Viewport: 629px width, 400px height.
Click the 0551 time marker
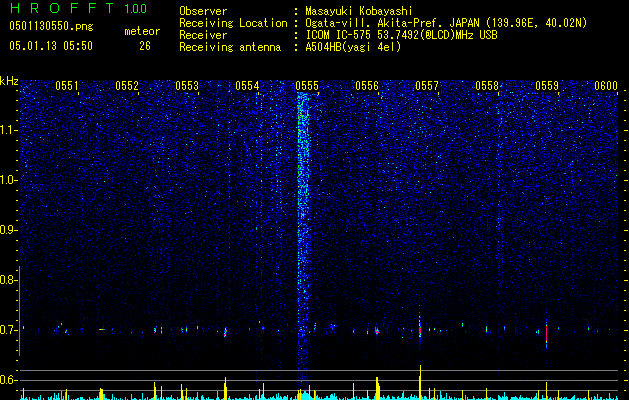[x=67, y=86]
